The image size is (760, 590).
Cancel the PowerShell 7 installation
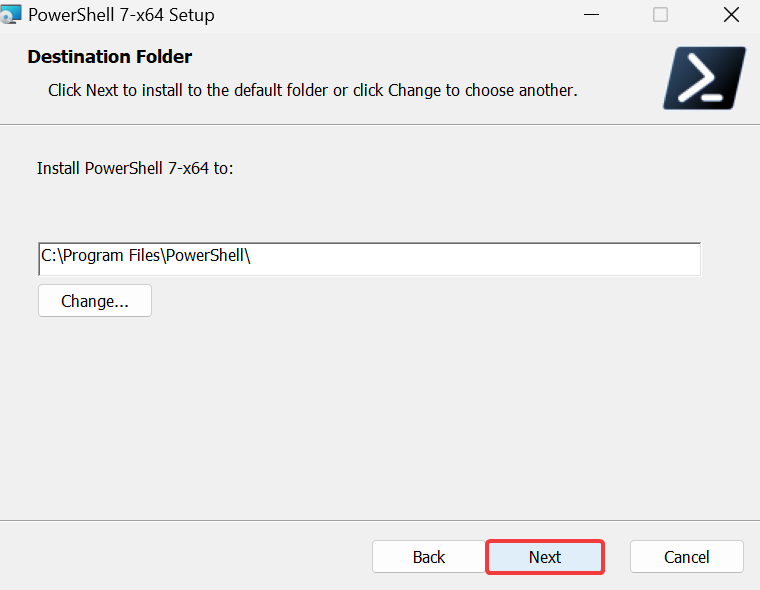click(686, 557)
